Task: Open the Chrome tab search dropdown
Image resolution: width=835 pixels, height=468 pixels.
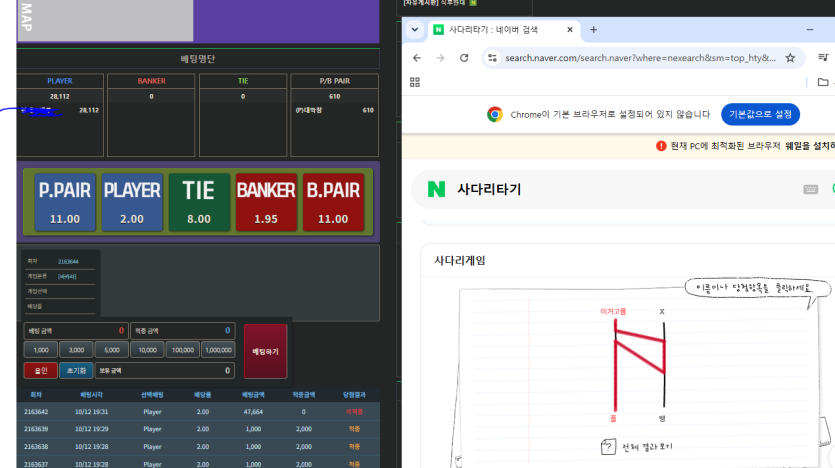Action: coord(415,30)
